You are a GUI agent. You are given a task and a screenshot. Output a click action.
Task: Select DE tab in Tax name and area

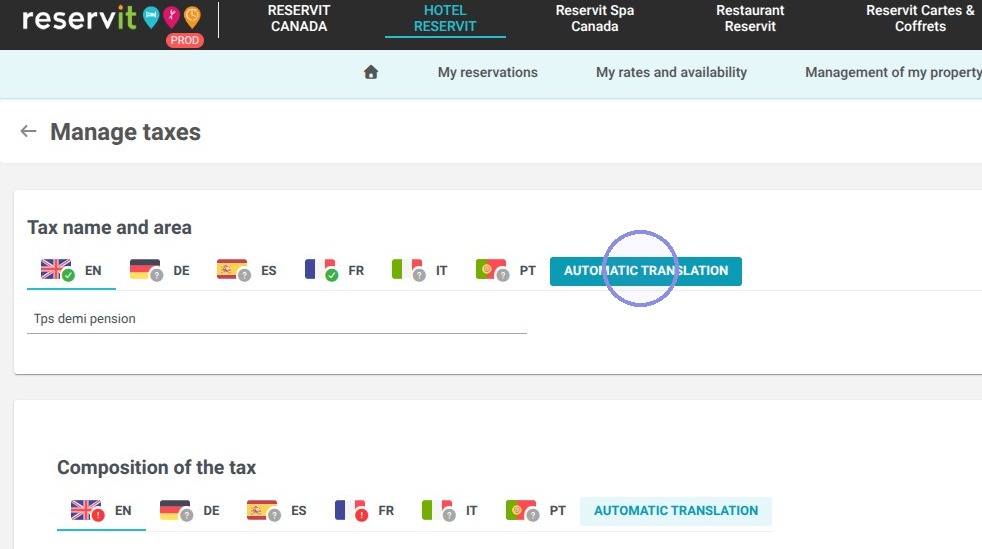159,270
